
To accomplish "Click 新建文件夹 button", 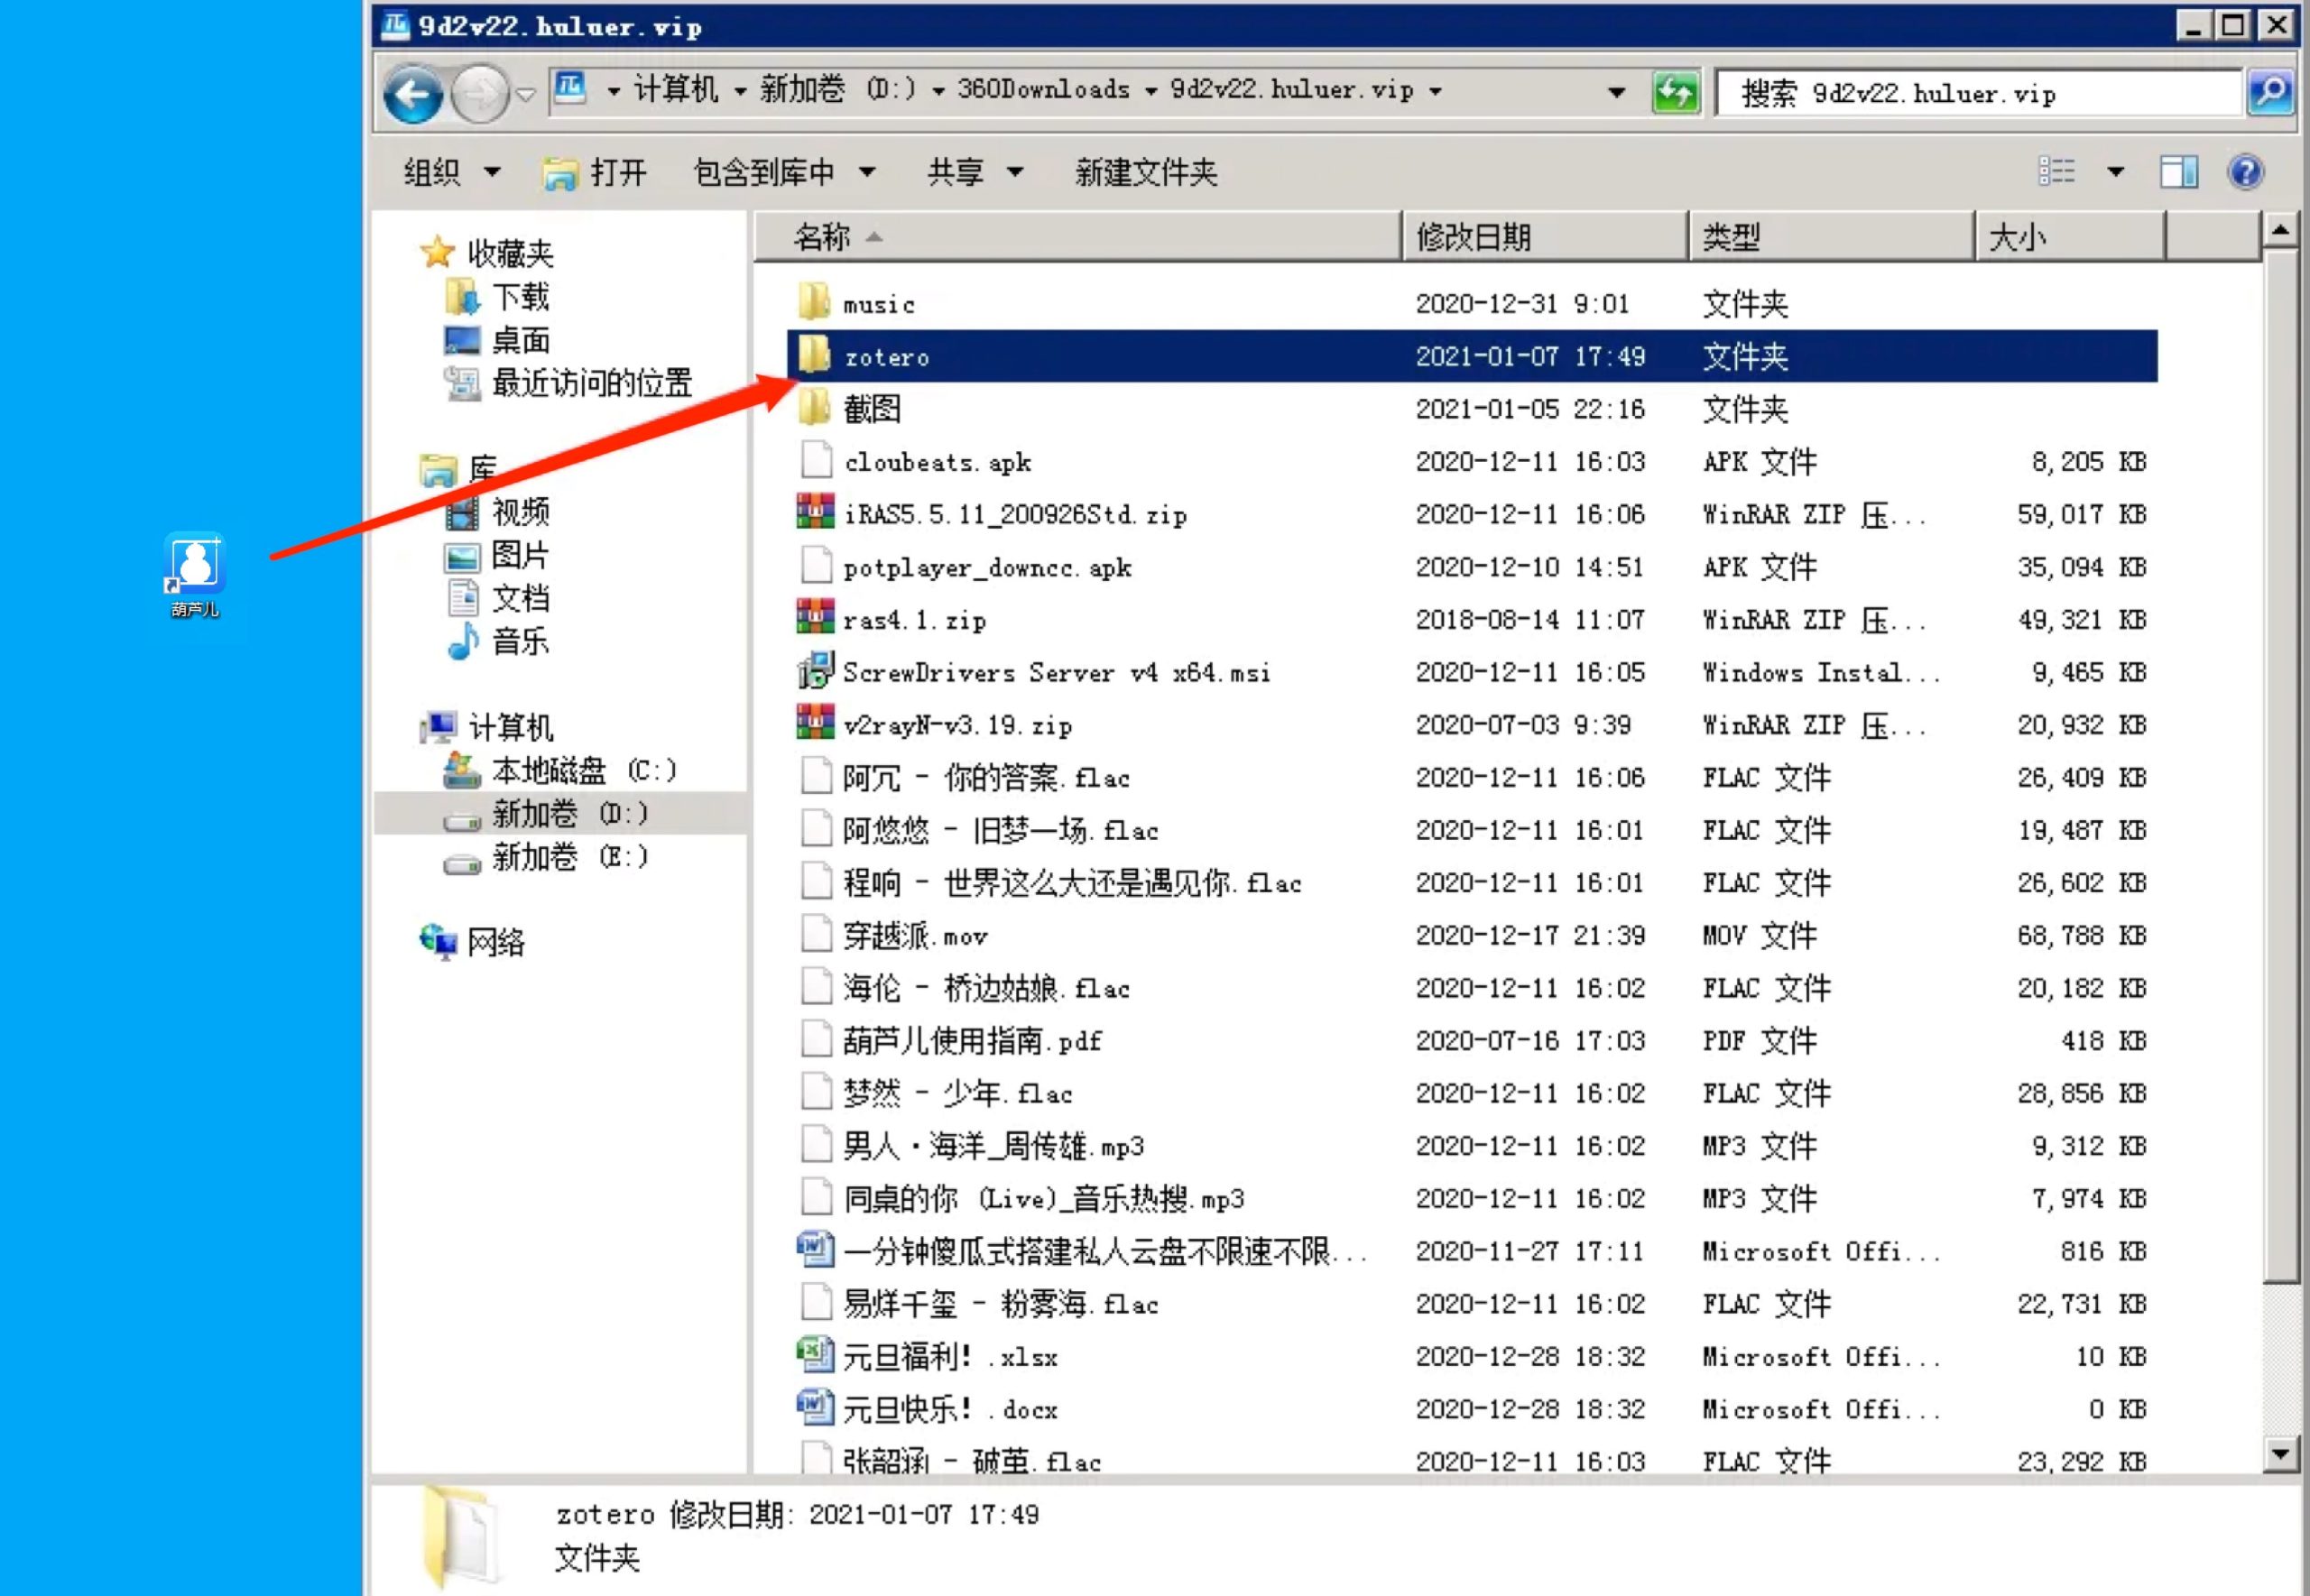I will (x=1146, y=172).
